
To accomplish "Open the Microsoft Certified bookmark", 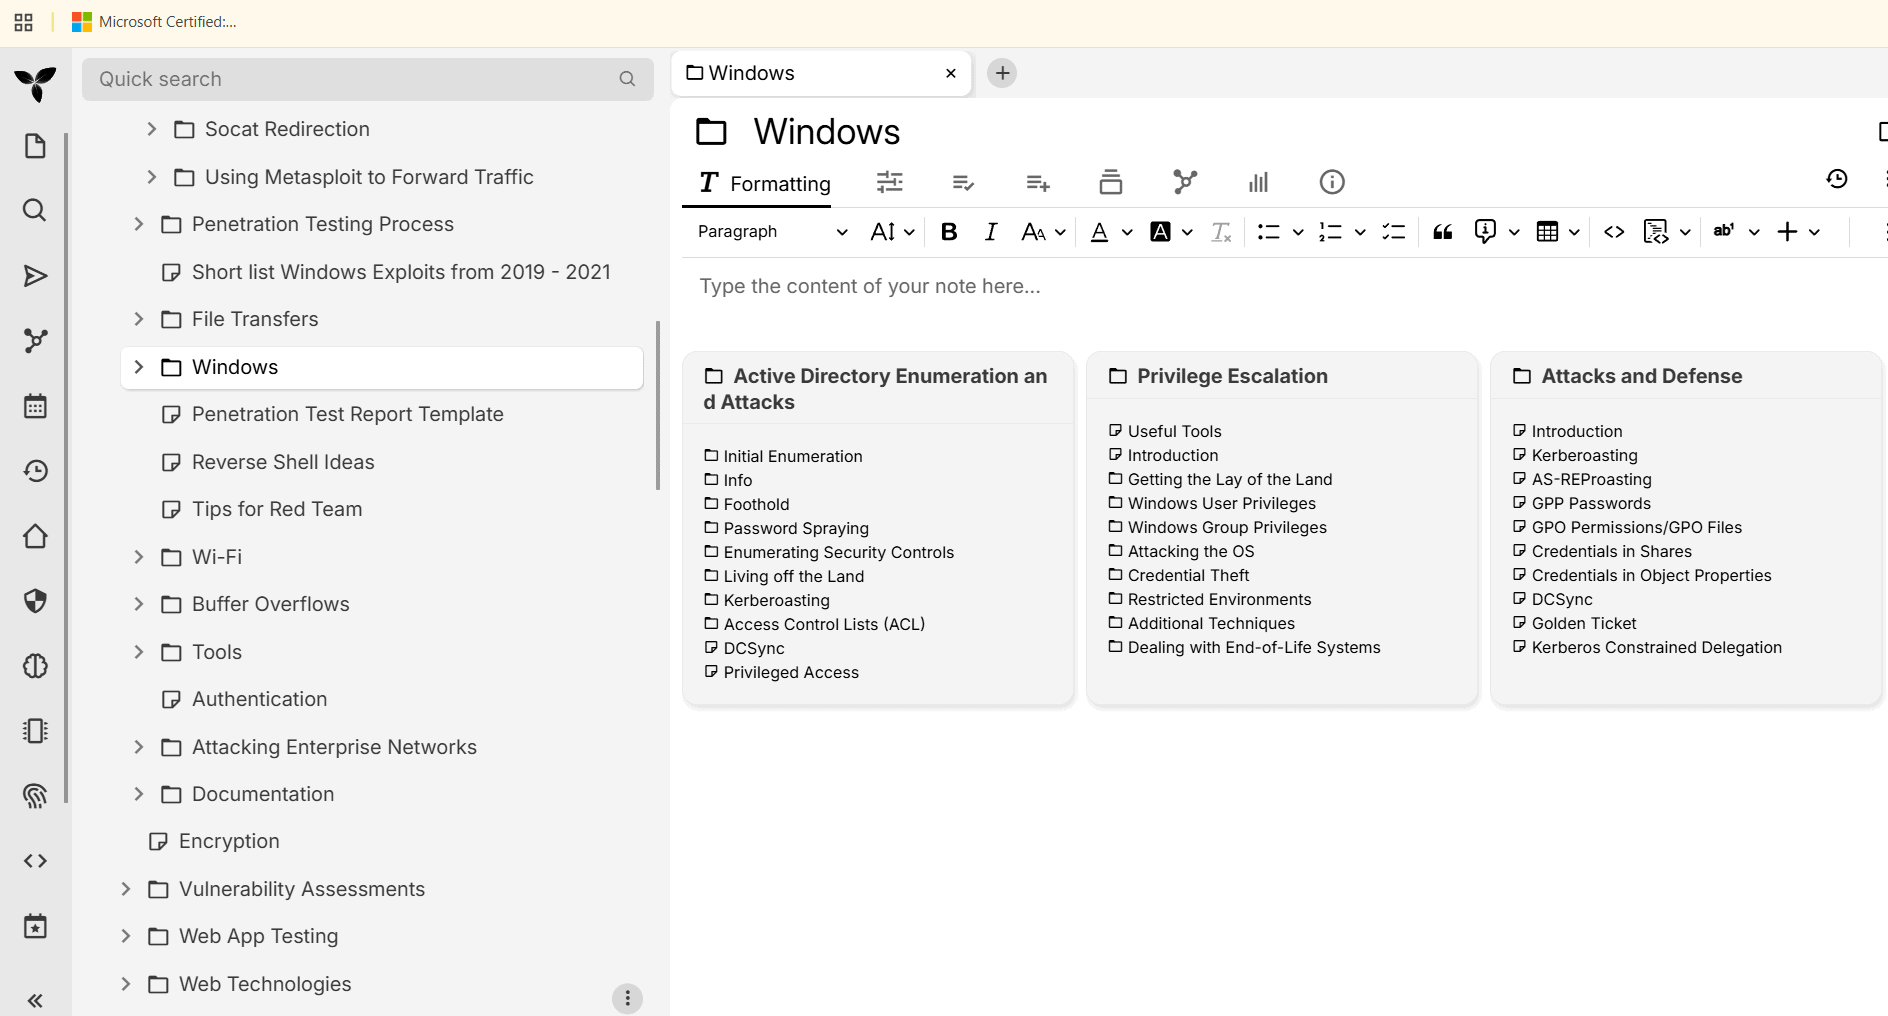I will (x=154, y=22).
